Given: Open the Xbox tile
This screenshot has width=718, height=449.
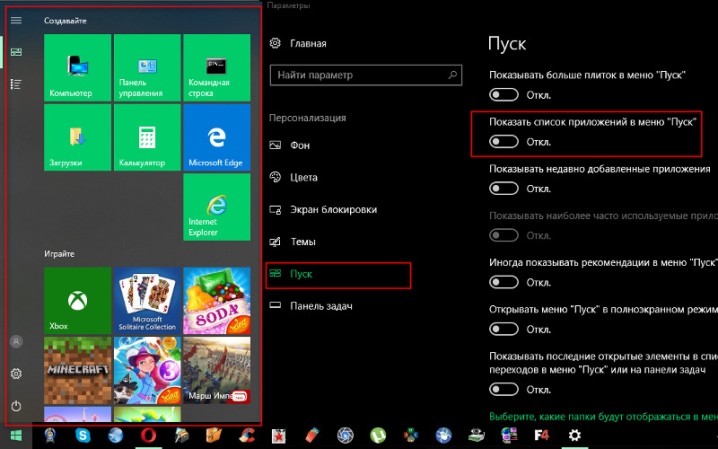Looking at the screenshot, I should (x=77, y=301).
